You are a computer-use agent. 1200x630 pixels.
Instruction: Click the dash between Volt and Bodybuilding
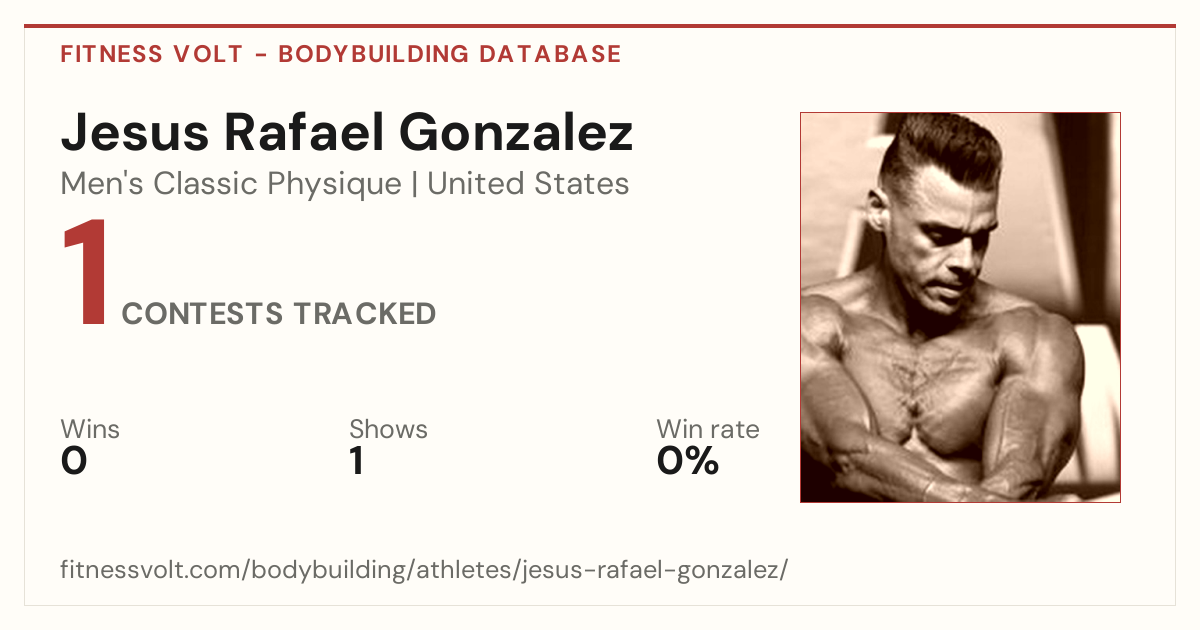[x=261, y=55]
